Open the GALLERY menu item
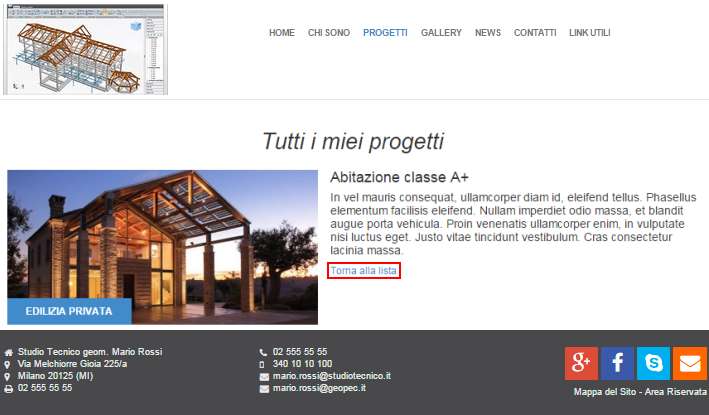 [441, 33]
